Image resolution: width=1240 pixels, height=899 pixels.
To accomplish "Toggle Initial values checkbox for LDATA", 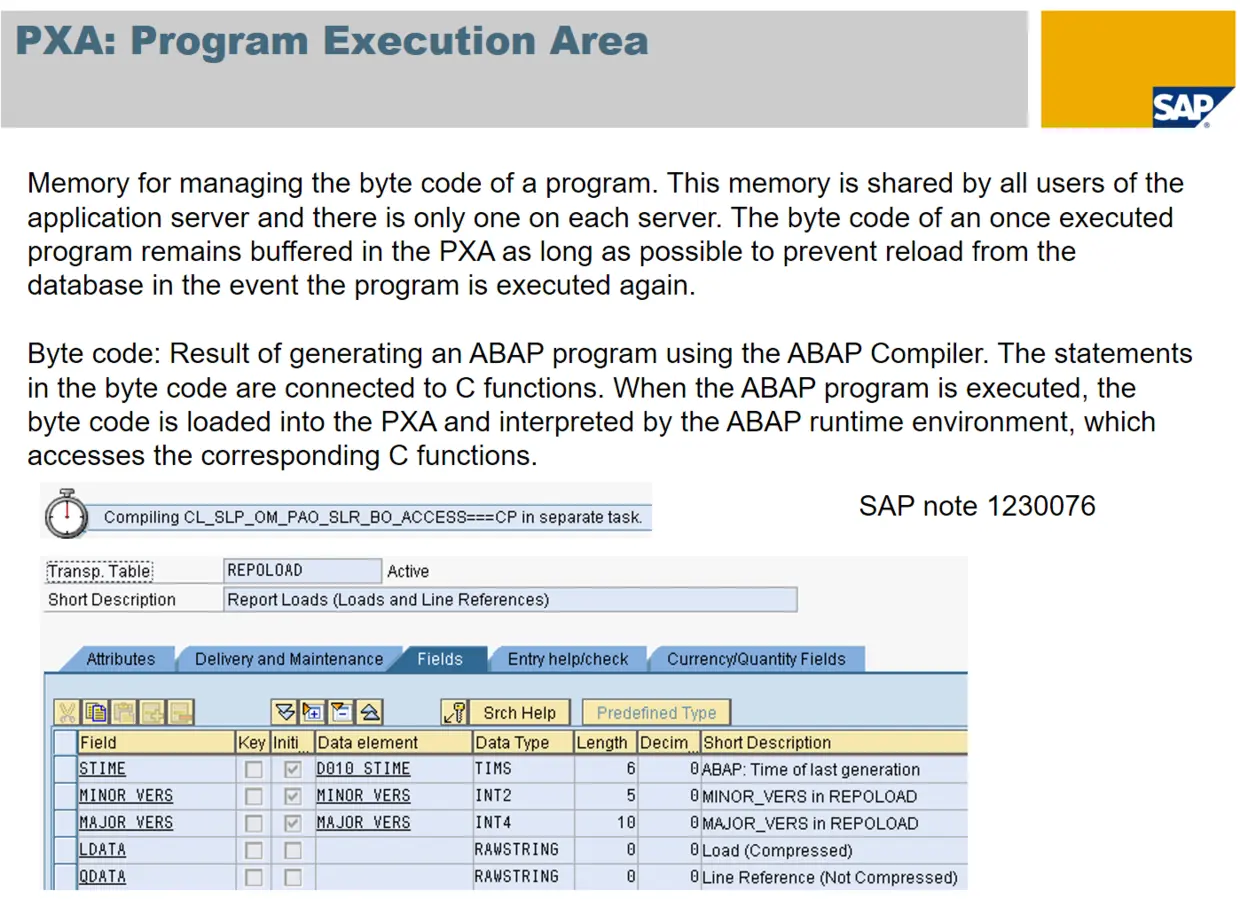I will (293, 851).
